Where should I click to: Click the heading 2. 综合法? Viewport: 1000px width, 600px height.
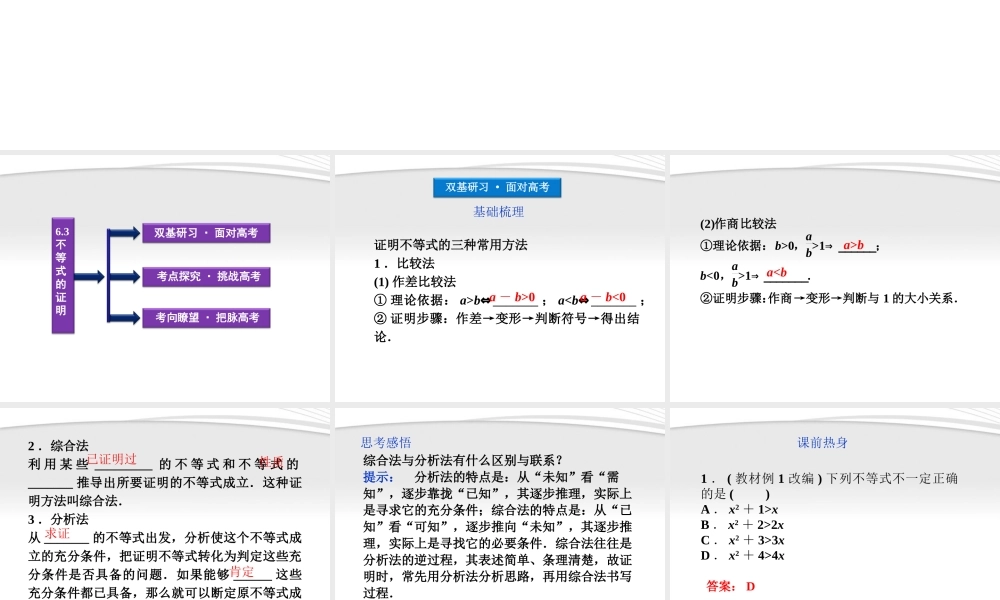coord(58,446)
